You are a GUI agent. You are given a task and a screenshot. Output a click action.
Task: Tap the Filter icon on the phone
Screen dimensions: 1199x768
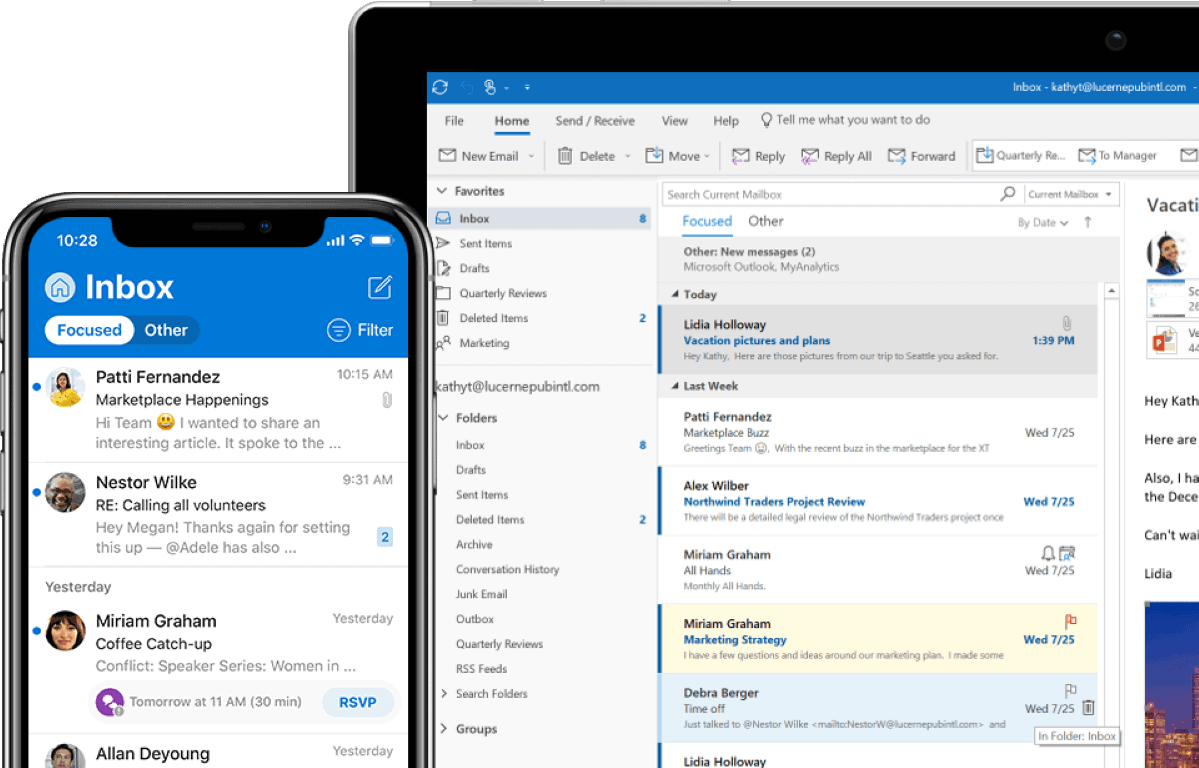[x=338, y=330]
